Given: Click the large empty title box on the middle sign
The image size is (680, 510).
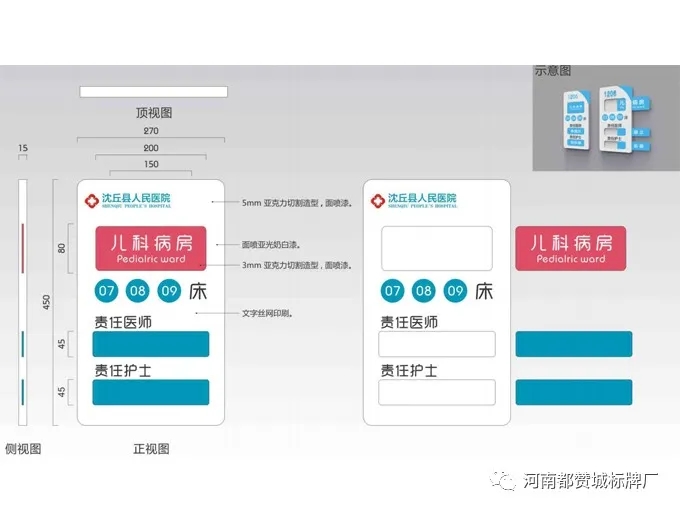Looking at the screenshot, I should pos(436,248).
